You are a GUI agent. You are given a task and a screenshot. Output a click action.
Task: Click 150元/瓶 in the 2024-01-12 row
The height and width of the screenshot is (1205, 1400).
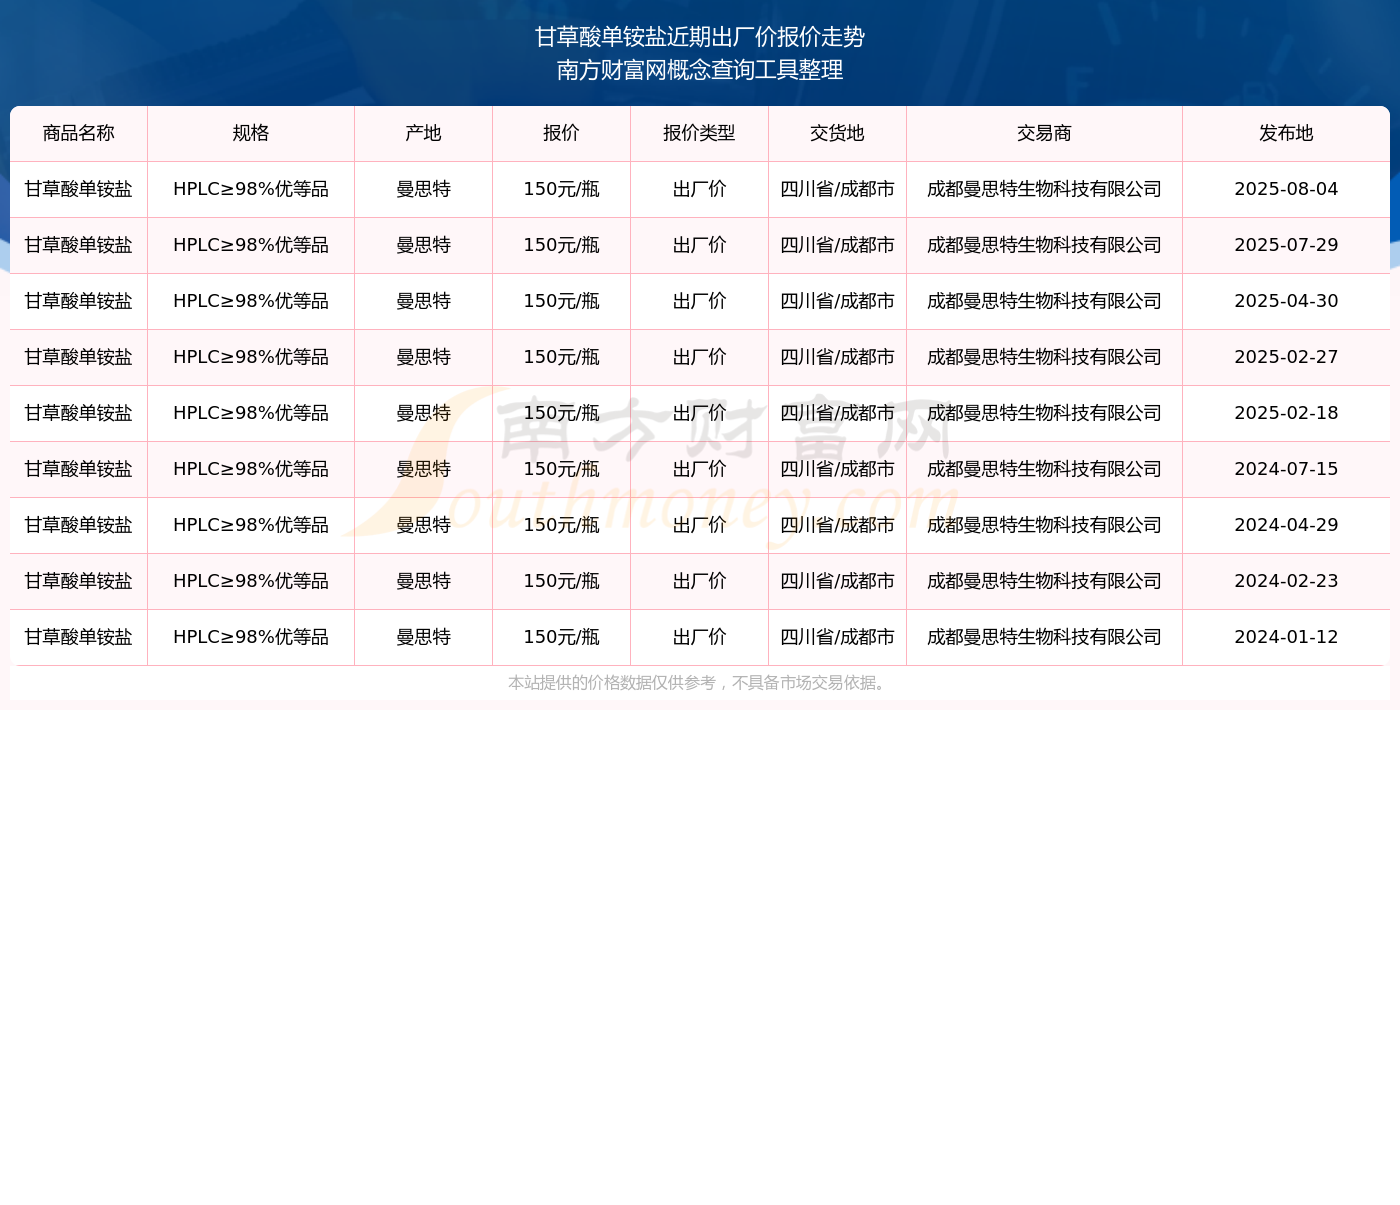click(561, 637)
